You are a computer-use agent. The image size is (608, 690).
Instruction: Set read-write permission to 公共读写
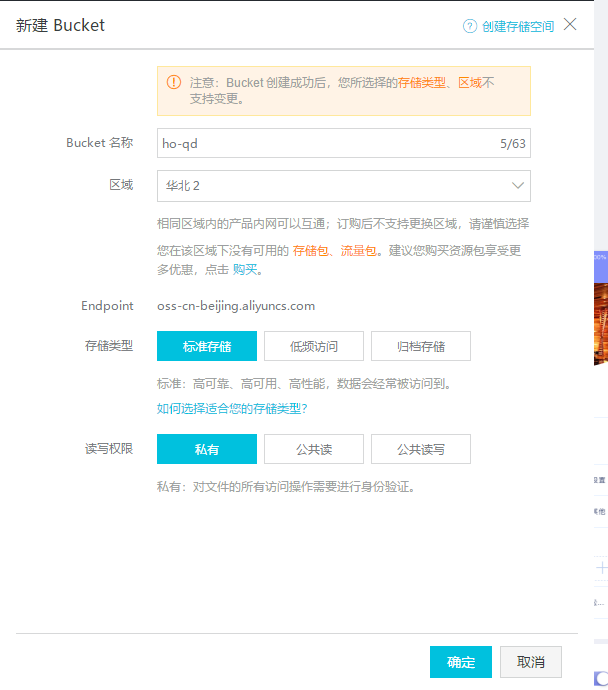(421, 449)
